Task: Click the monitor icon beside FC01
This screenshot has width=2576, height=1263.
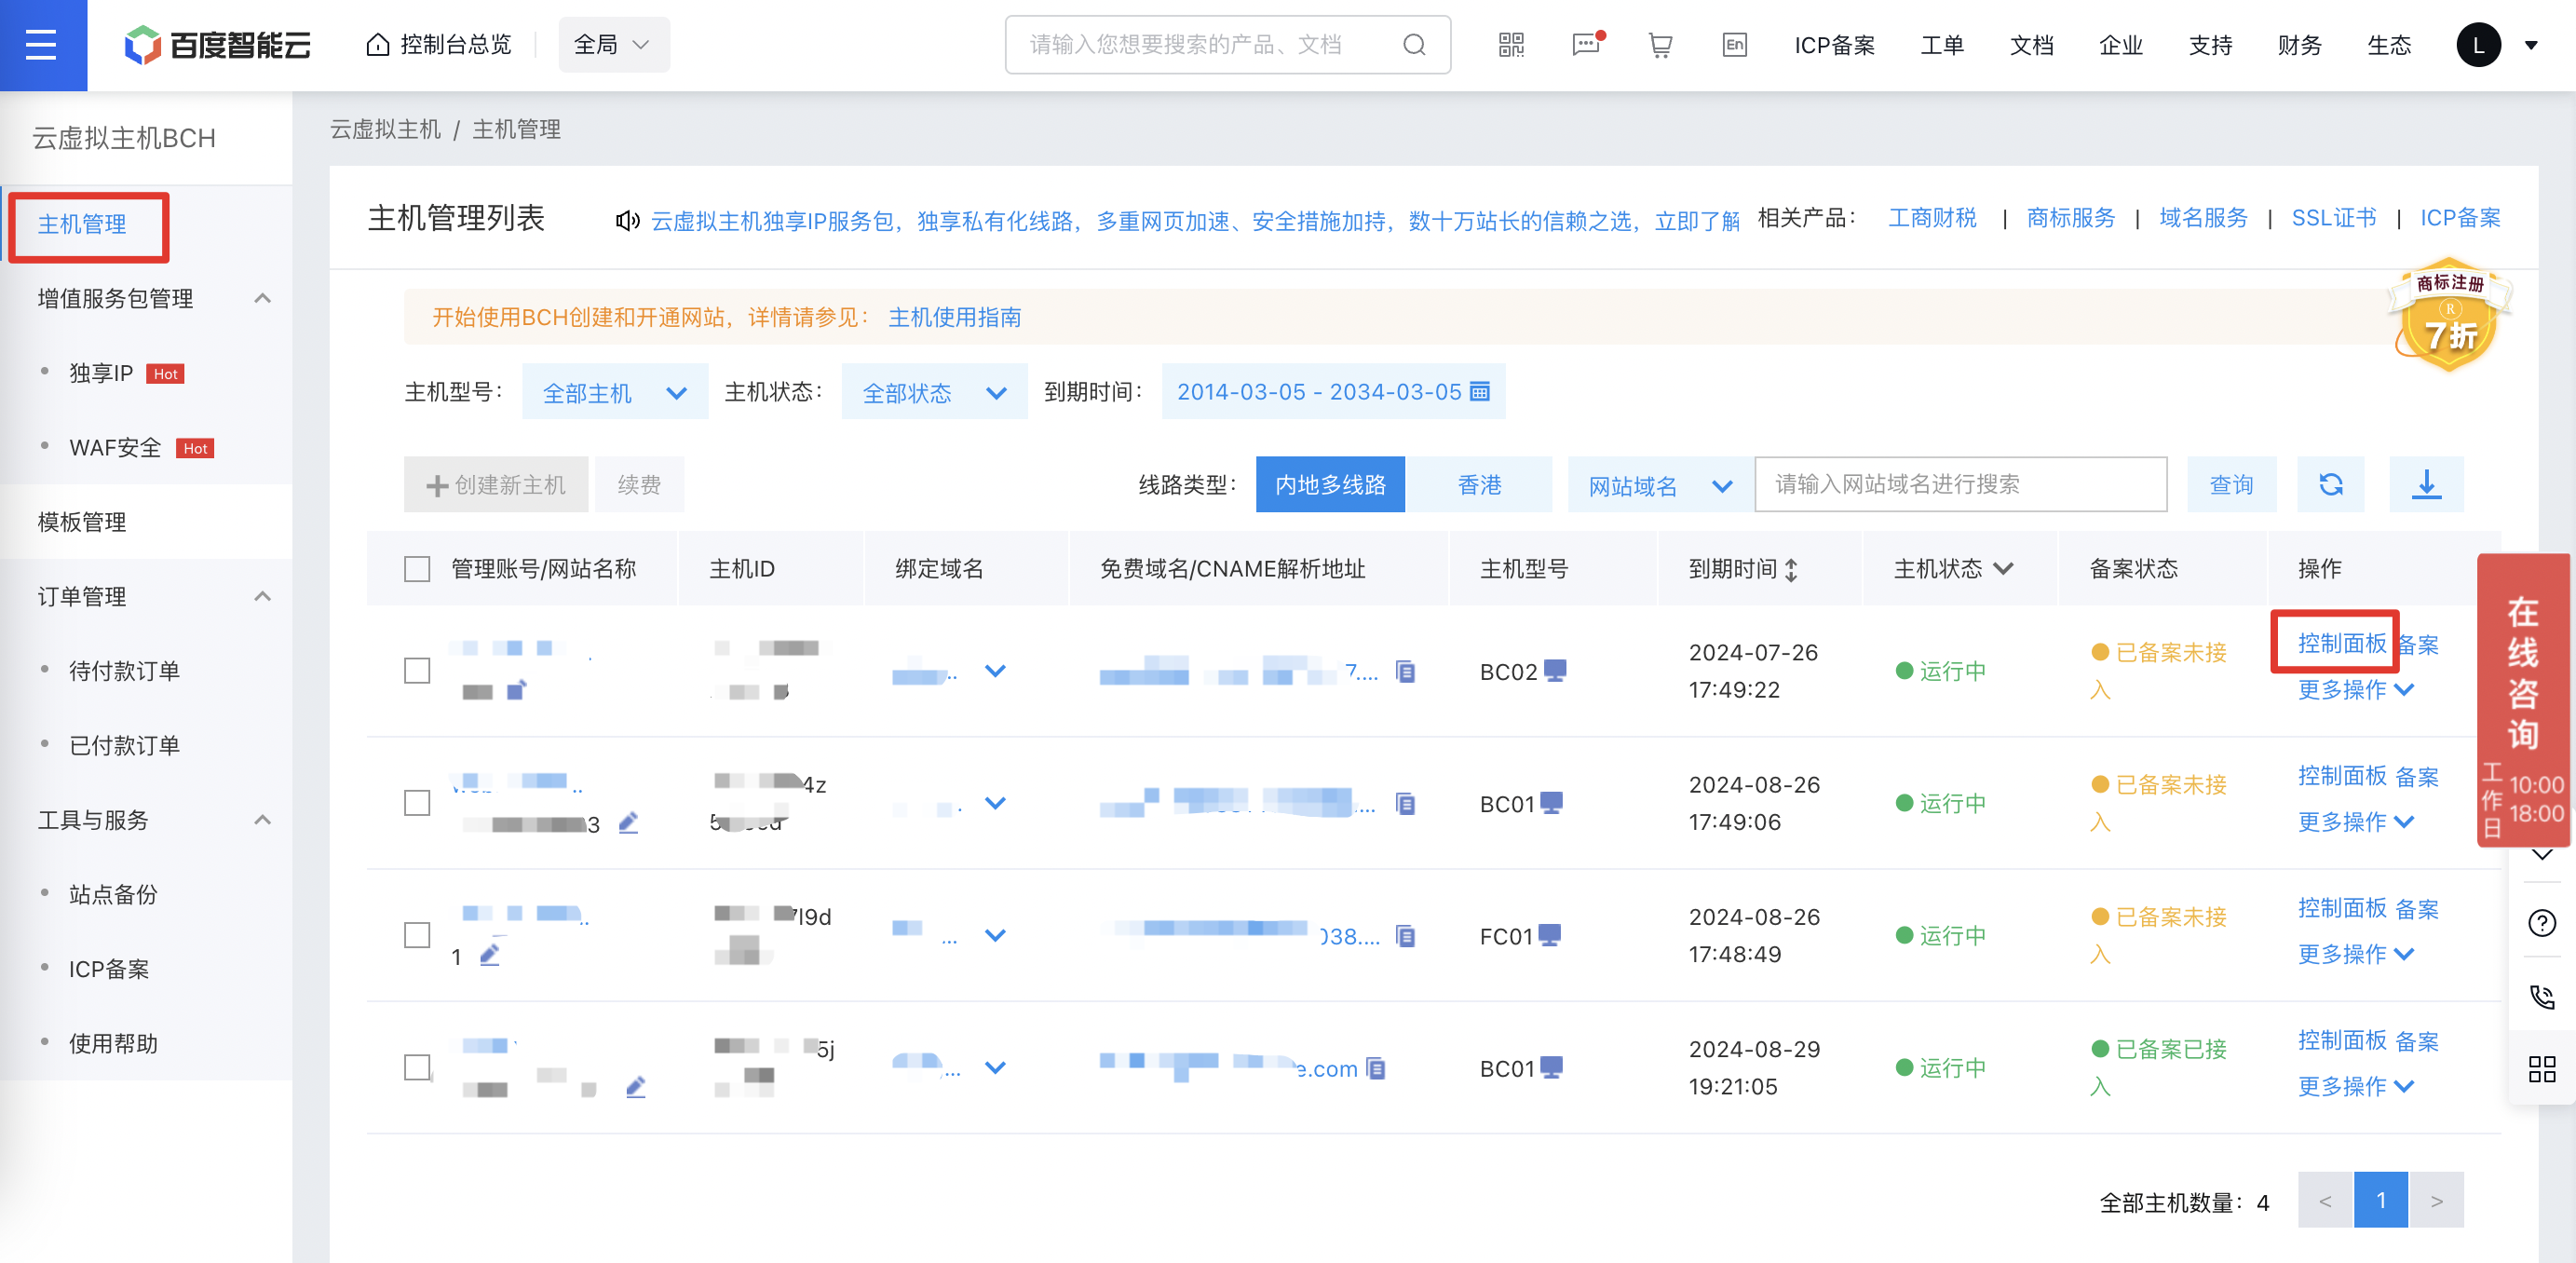Action: click(x=1549, y=936)
